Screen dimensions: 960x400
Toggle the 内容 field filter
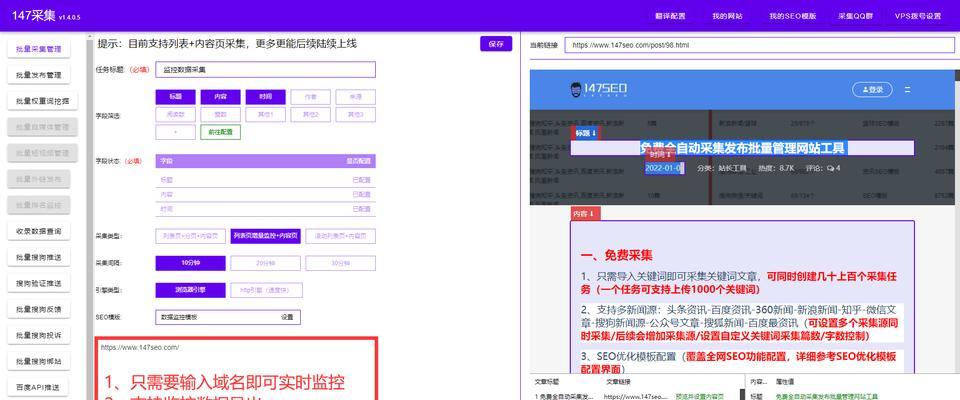click(x=220, y=97)
